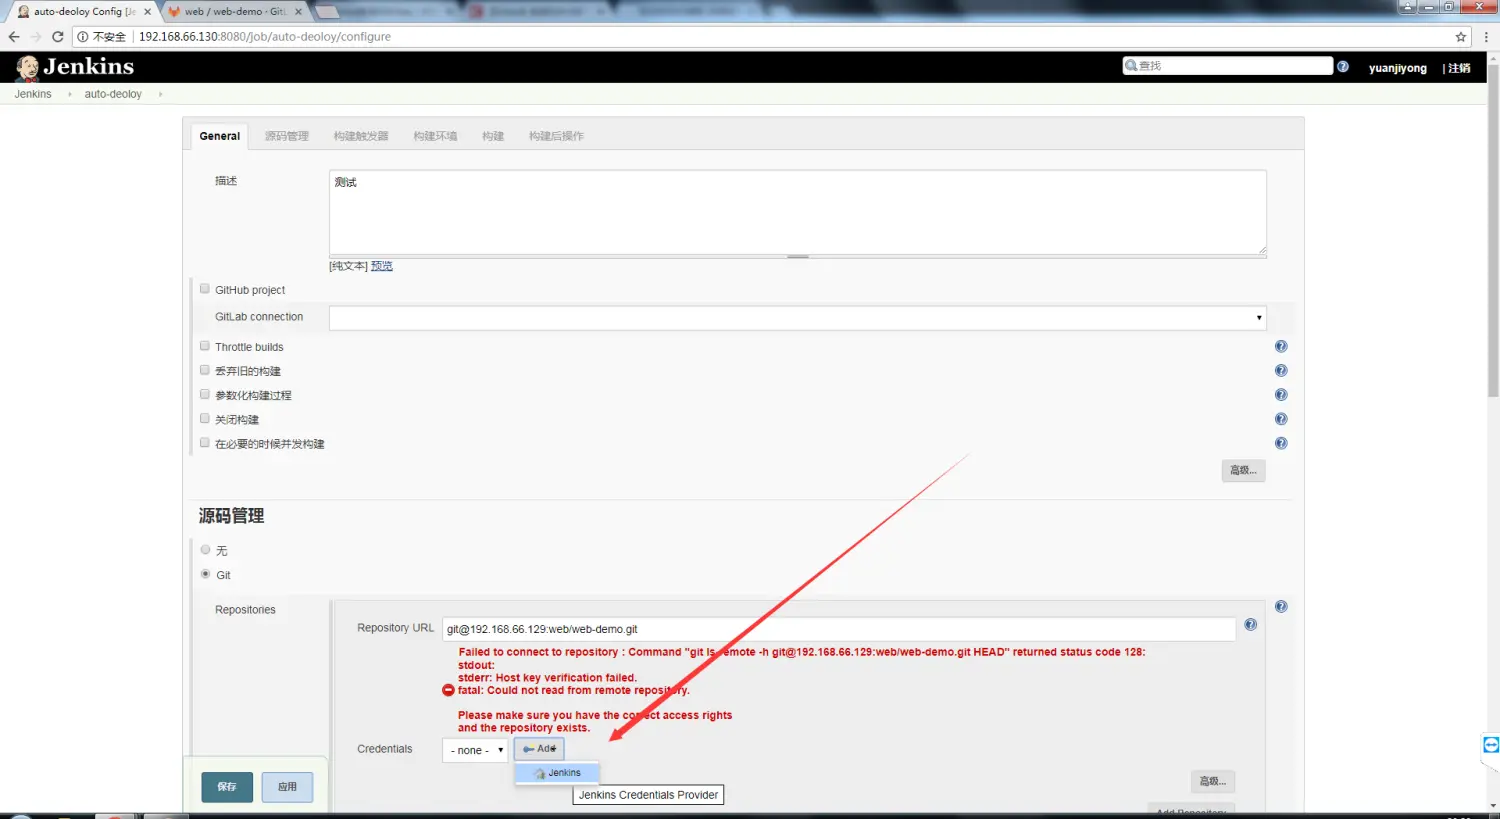Bookmark page with star icon

1461,36
